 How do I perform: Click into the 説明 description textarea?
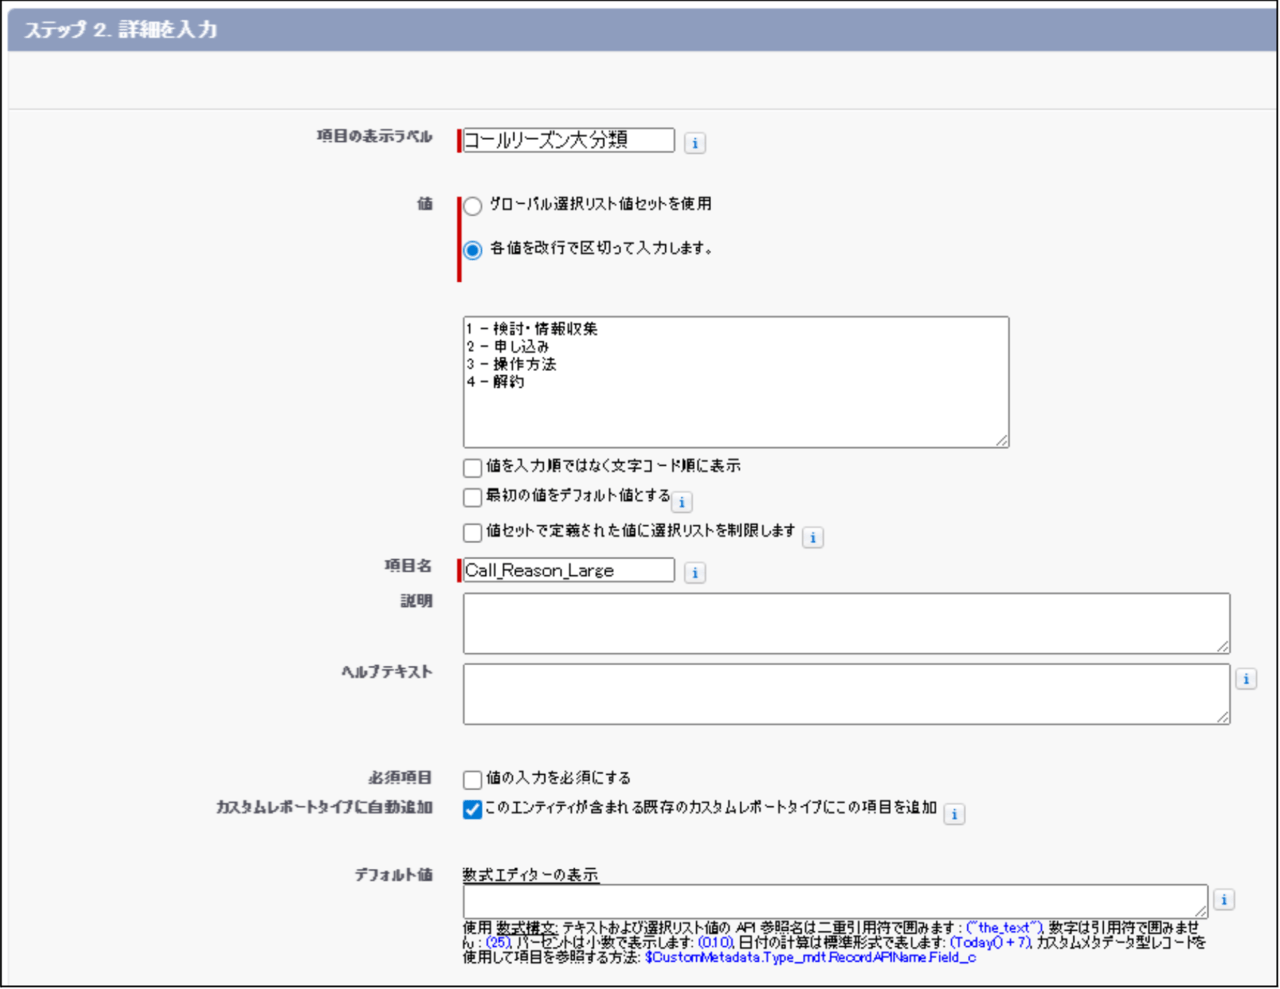coord(845,623)
